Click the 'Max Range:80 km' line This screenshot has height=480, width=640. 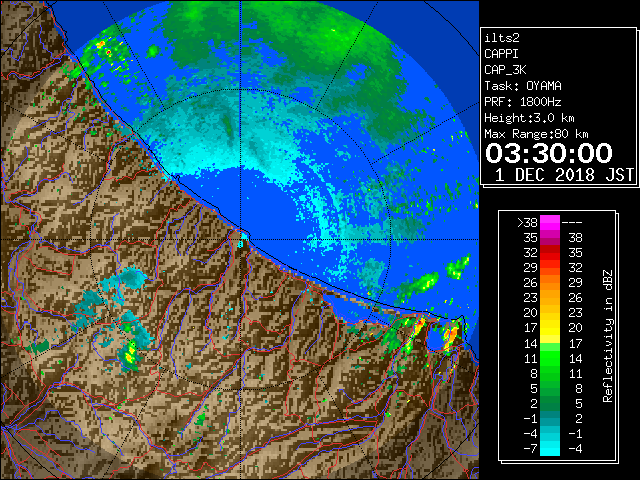[536, 134]
